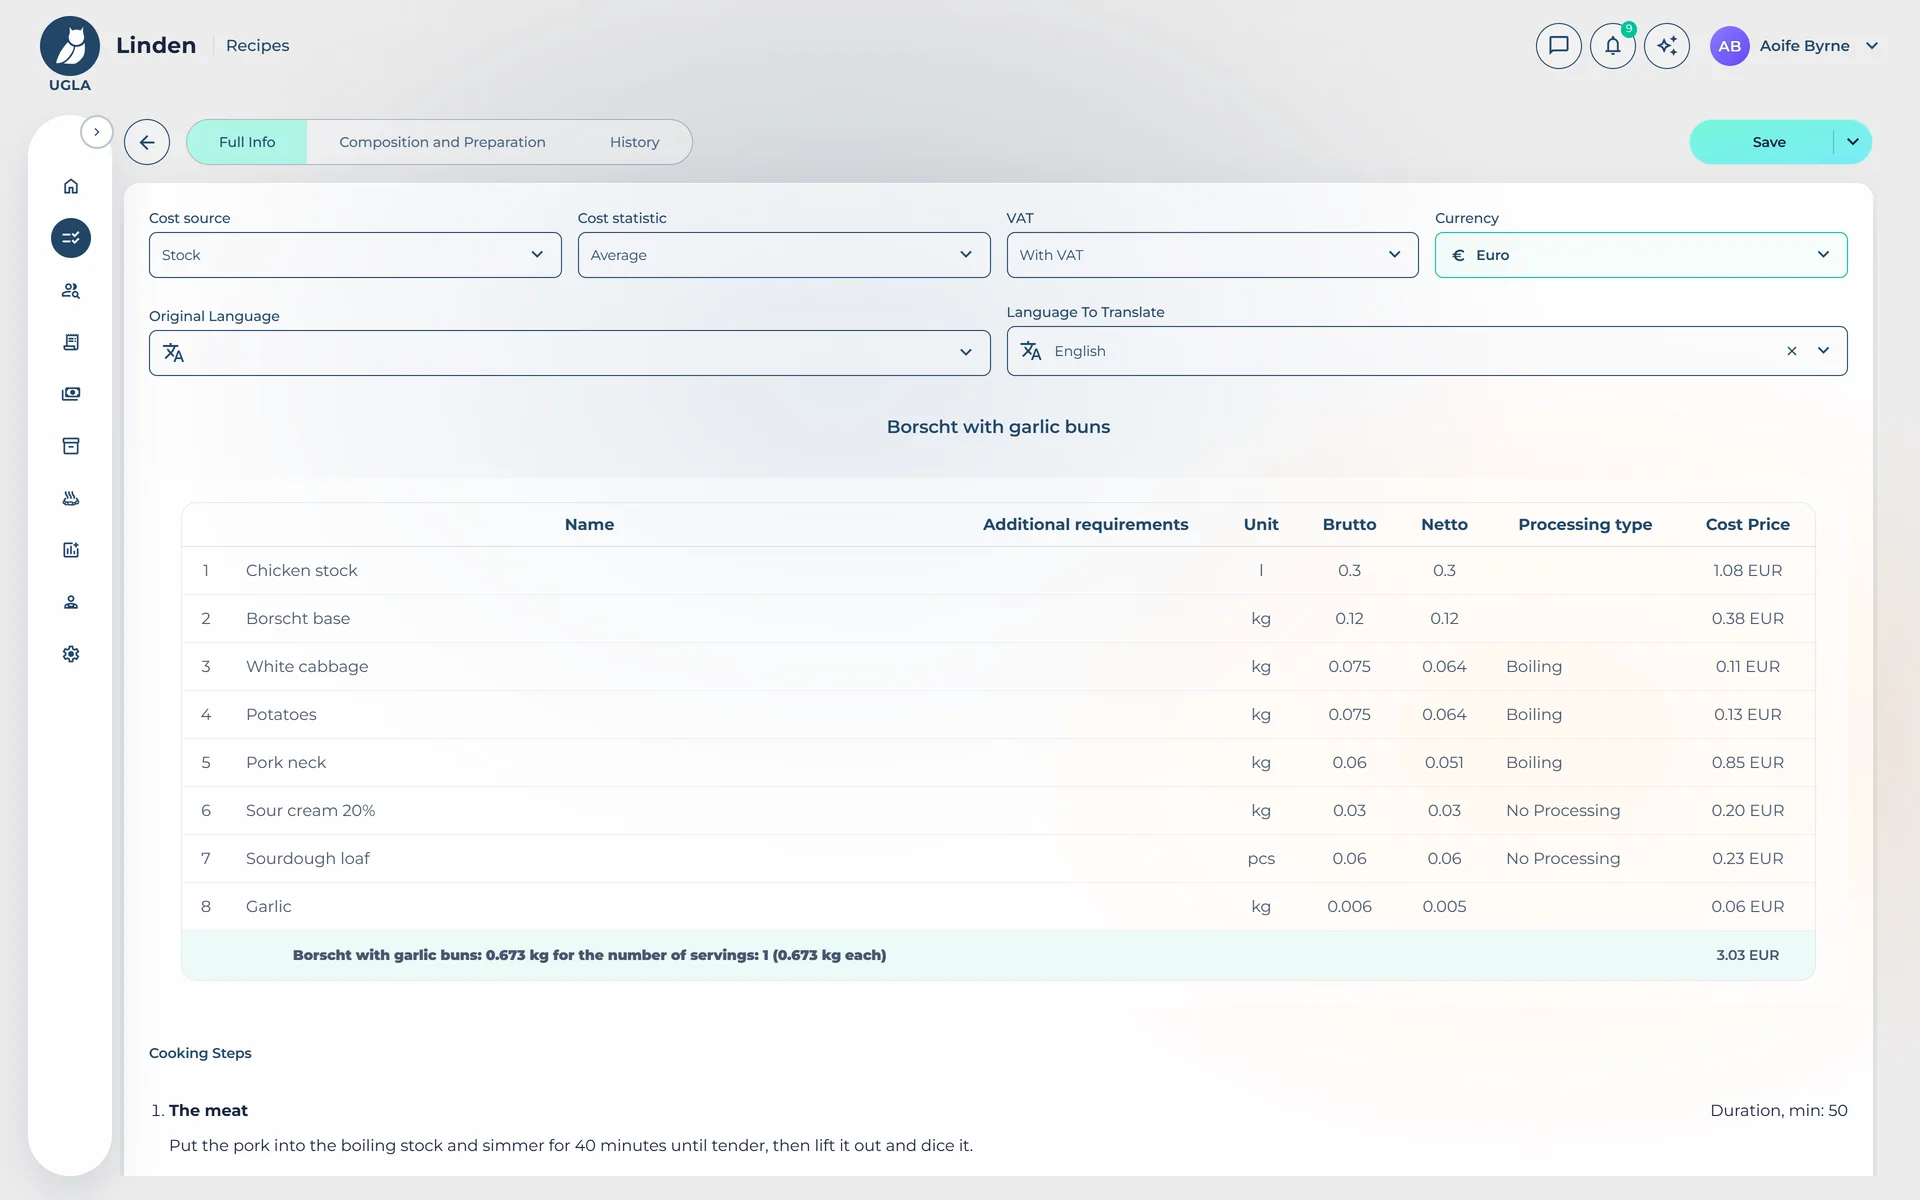The image size is (1920, 1200).
Task: Open the Original Language dropdown
Action: pos(570,353)
